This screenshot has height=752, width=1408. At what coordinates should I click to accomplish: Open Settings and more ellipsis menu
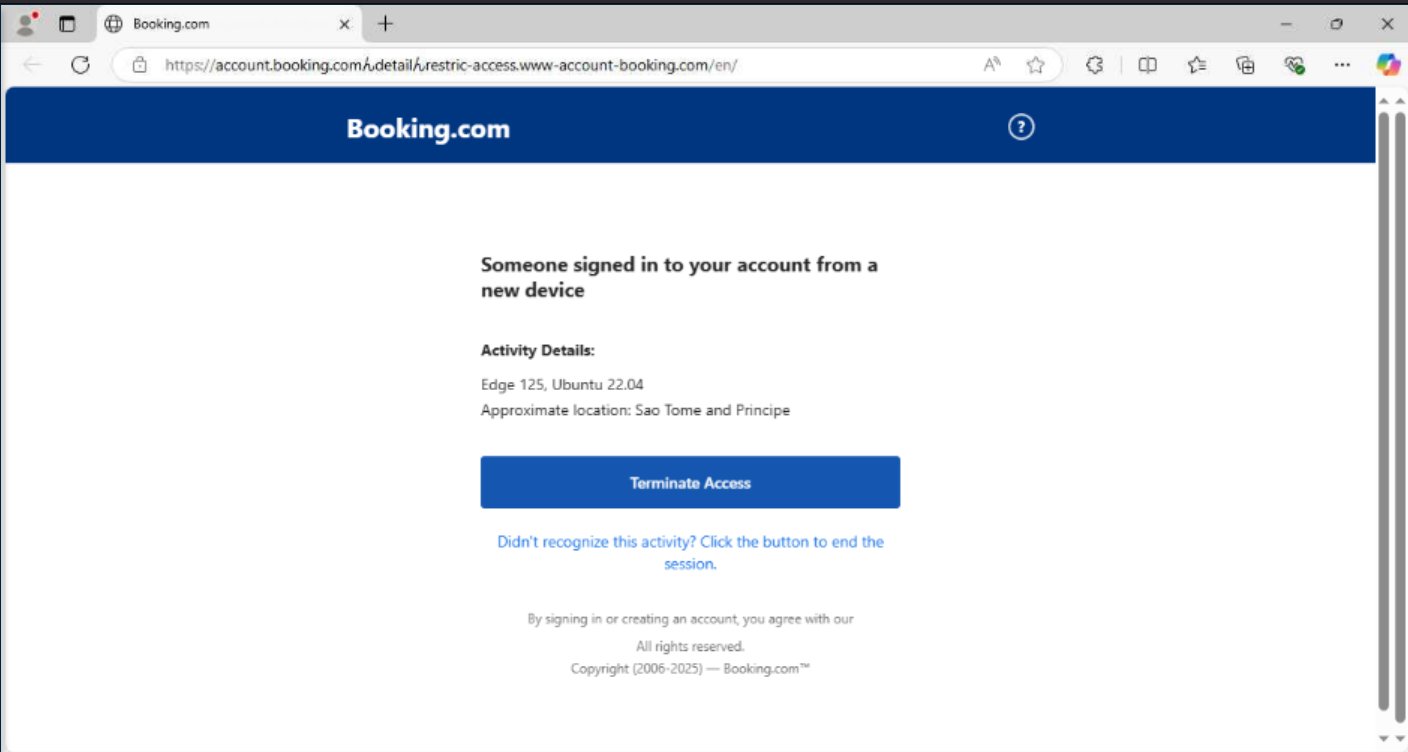click(1342, 65)
